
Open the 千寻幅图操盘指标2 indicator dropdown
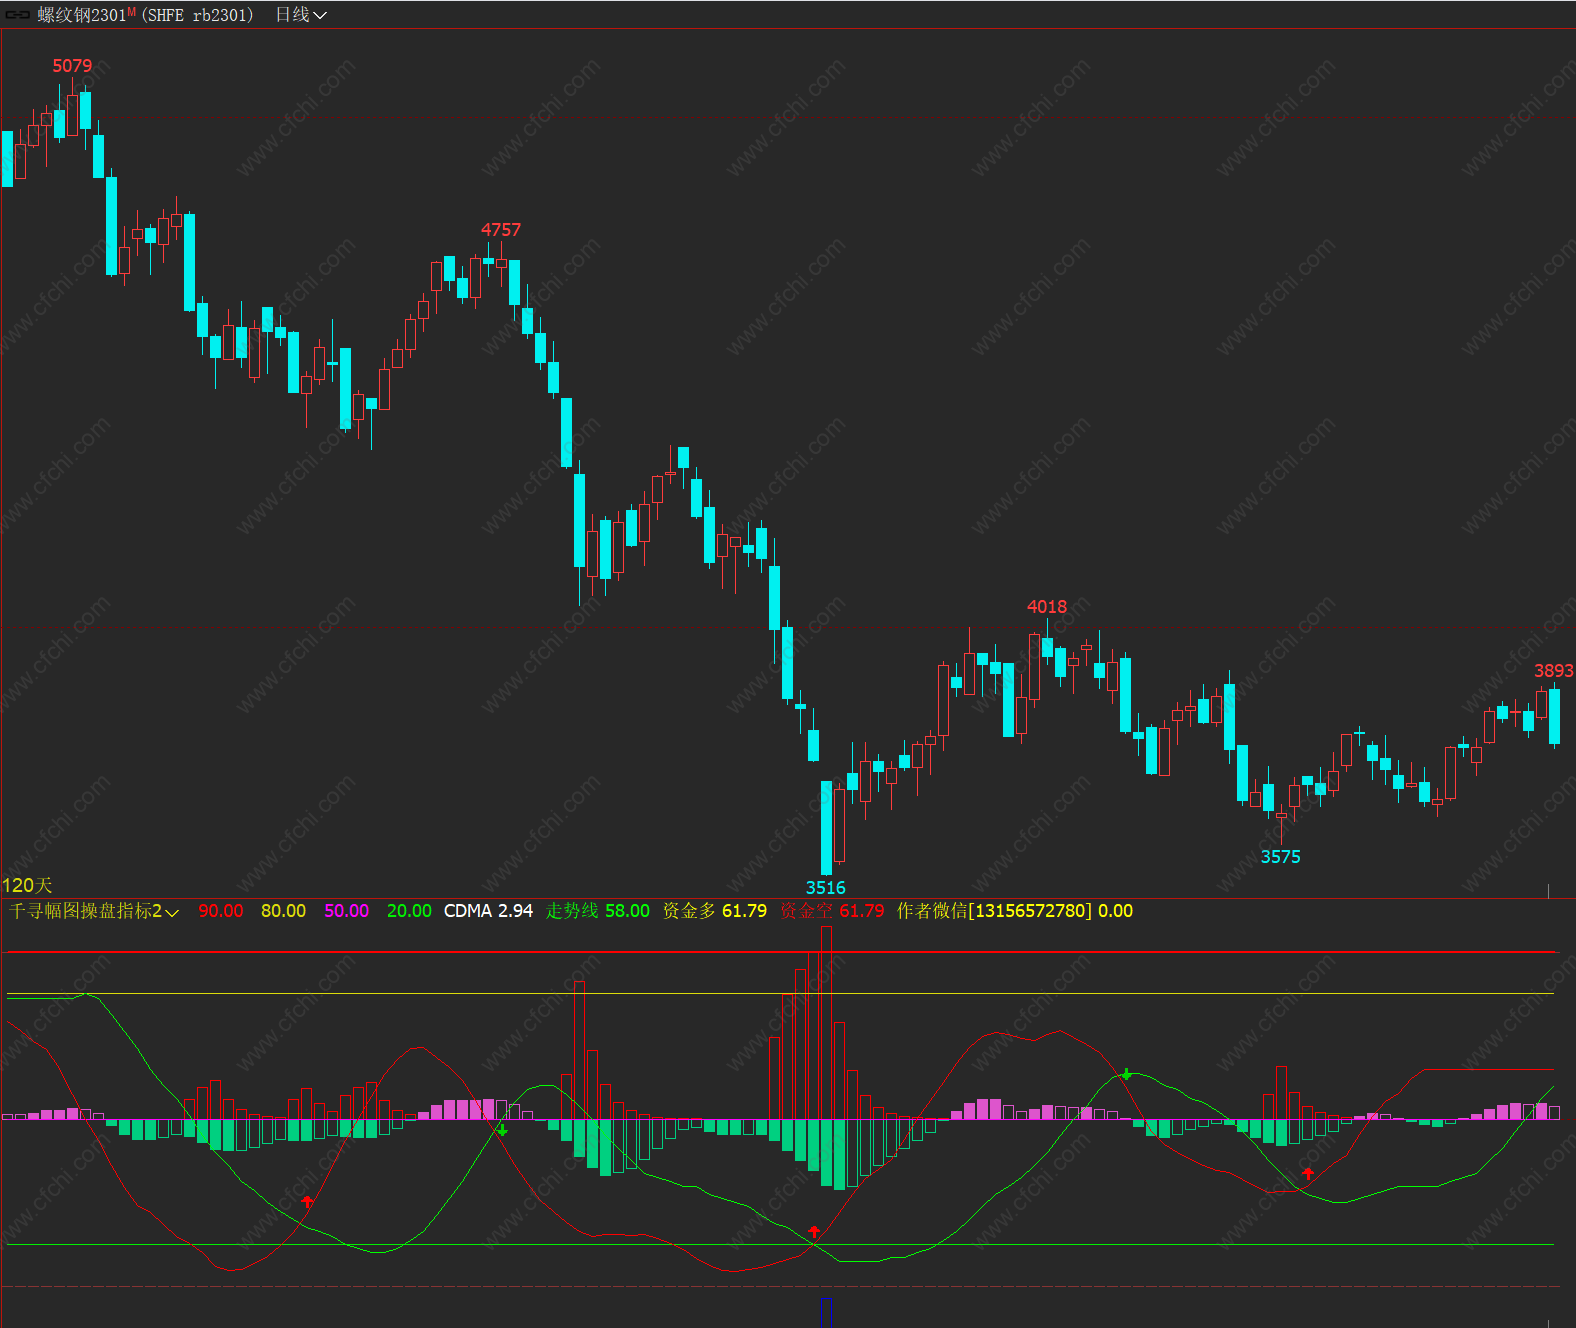tap(94, 911)
